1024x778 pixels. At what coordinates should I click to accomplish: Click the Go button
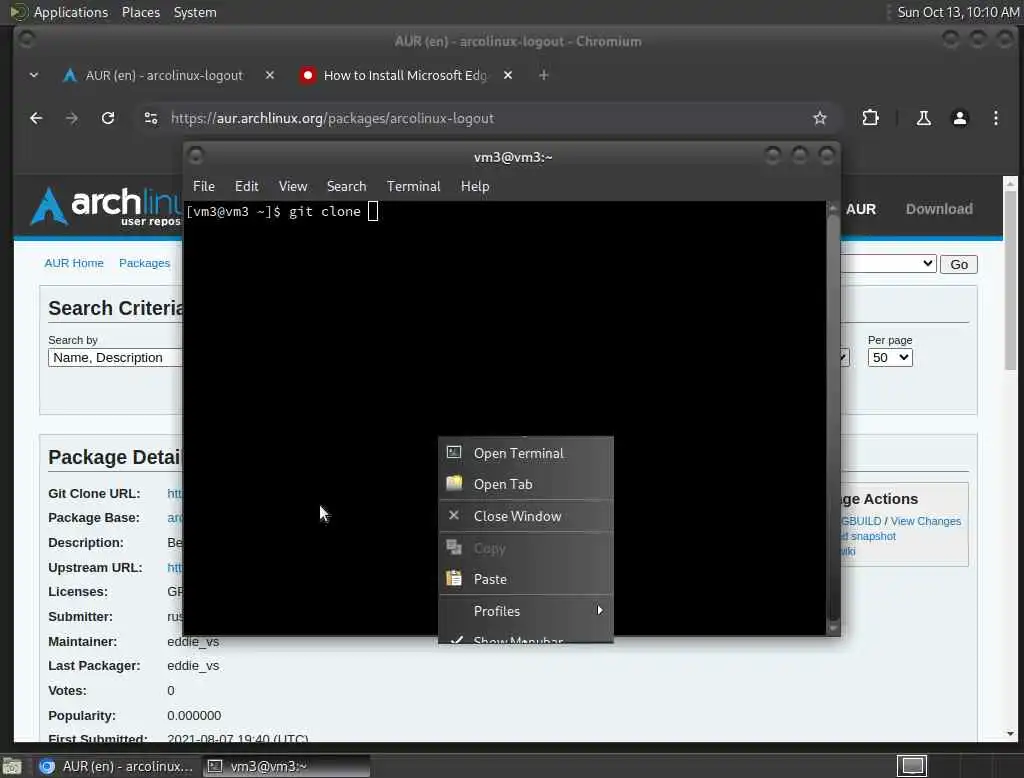point(959,265)
